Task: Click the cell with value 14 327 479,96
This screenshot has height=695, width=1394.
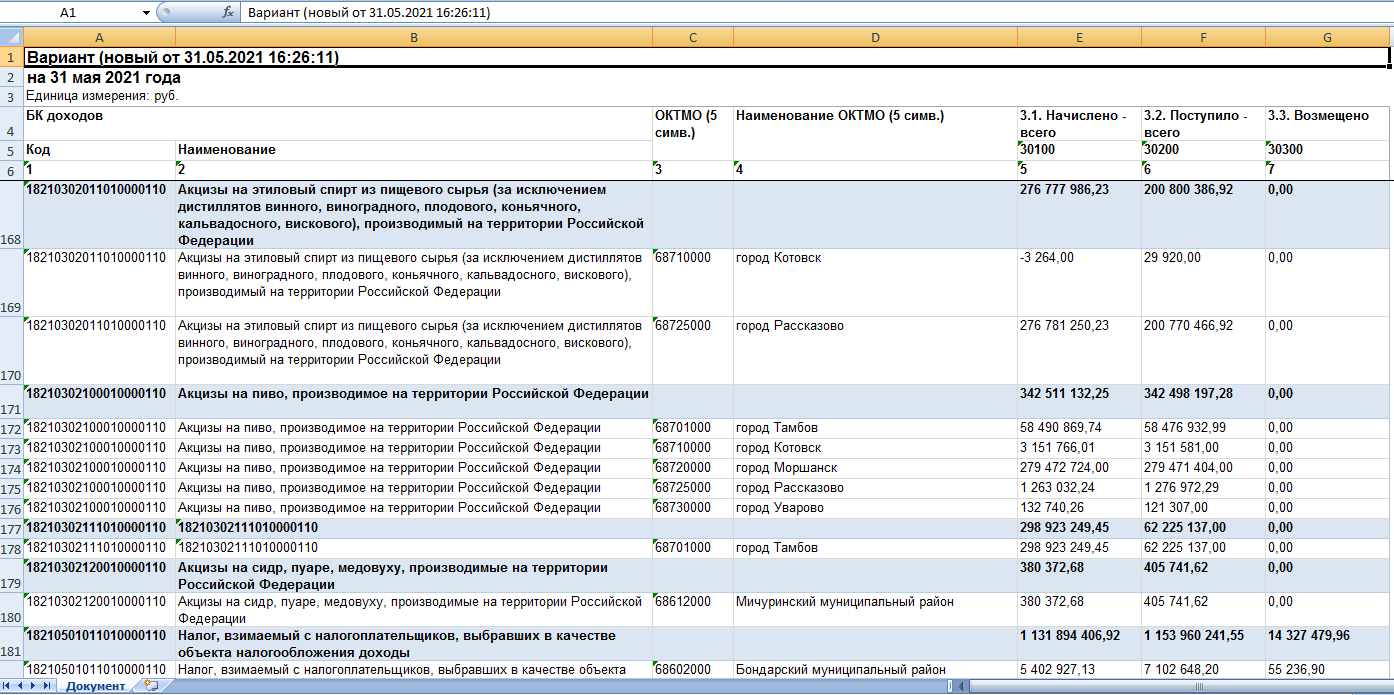Action: click(1327, 644)
